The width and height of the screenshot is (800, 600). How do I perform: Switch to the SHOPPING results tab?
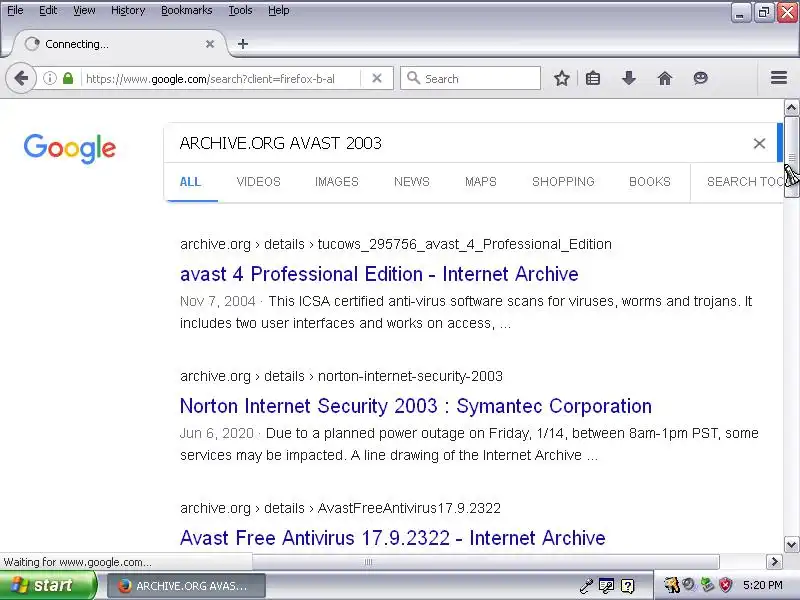[x=563, y=182]
